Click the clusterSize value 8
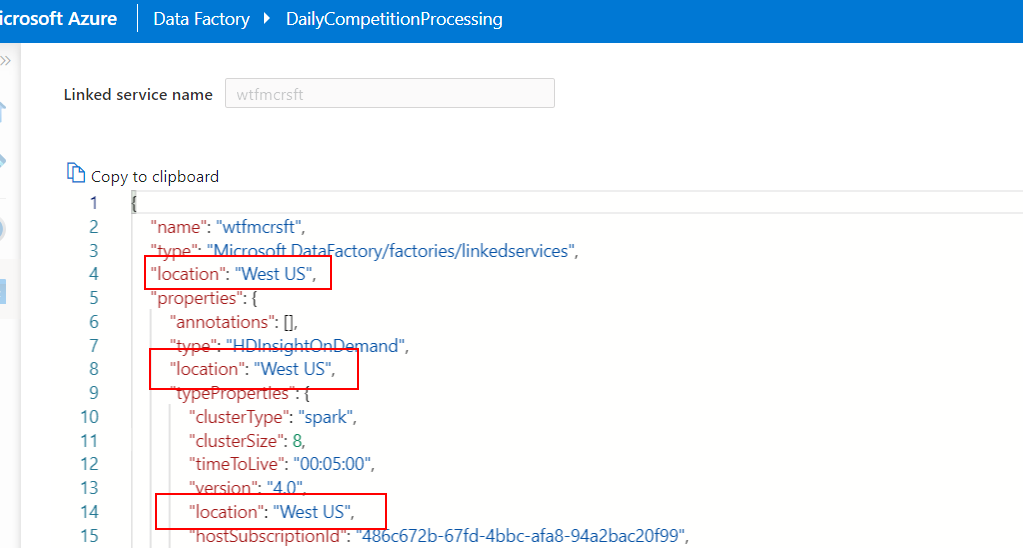Viewport: 1023px width, 548px height. 298,441
